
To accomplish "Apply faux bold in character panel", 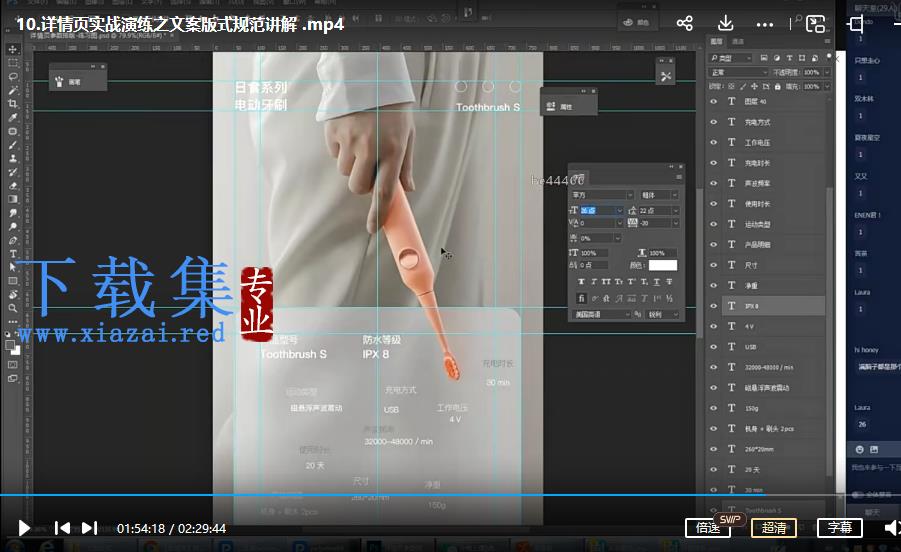I will [581, 282].
